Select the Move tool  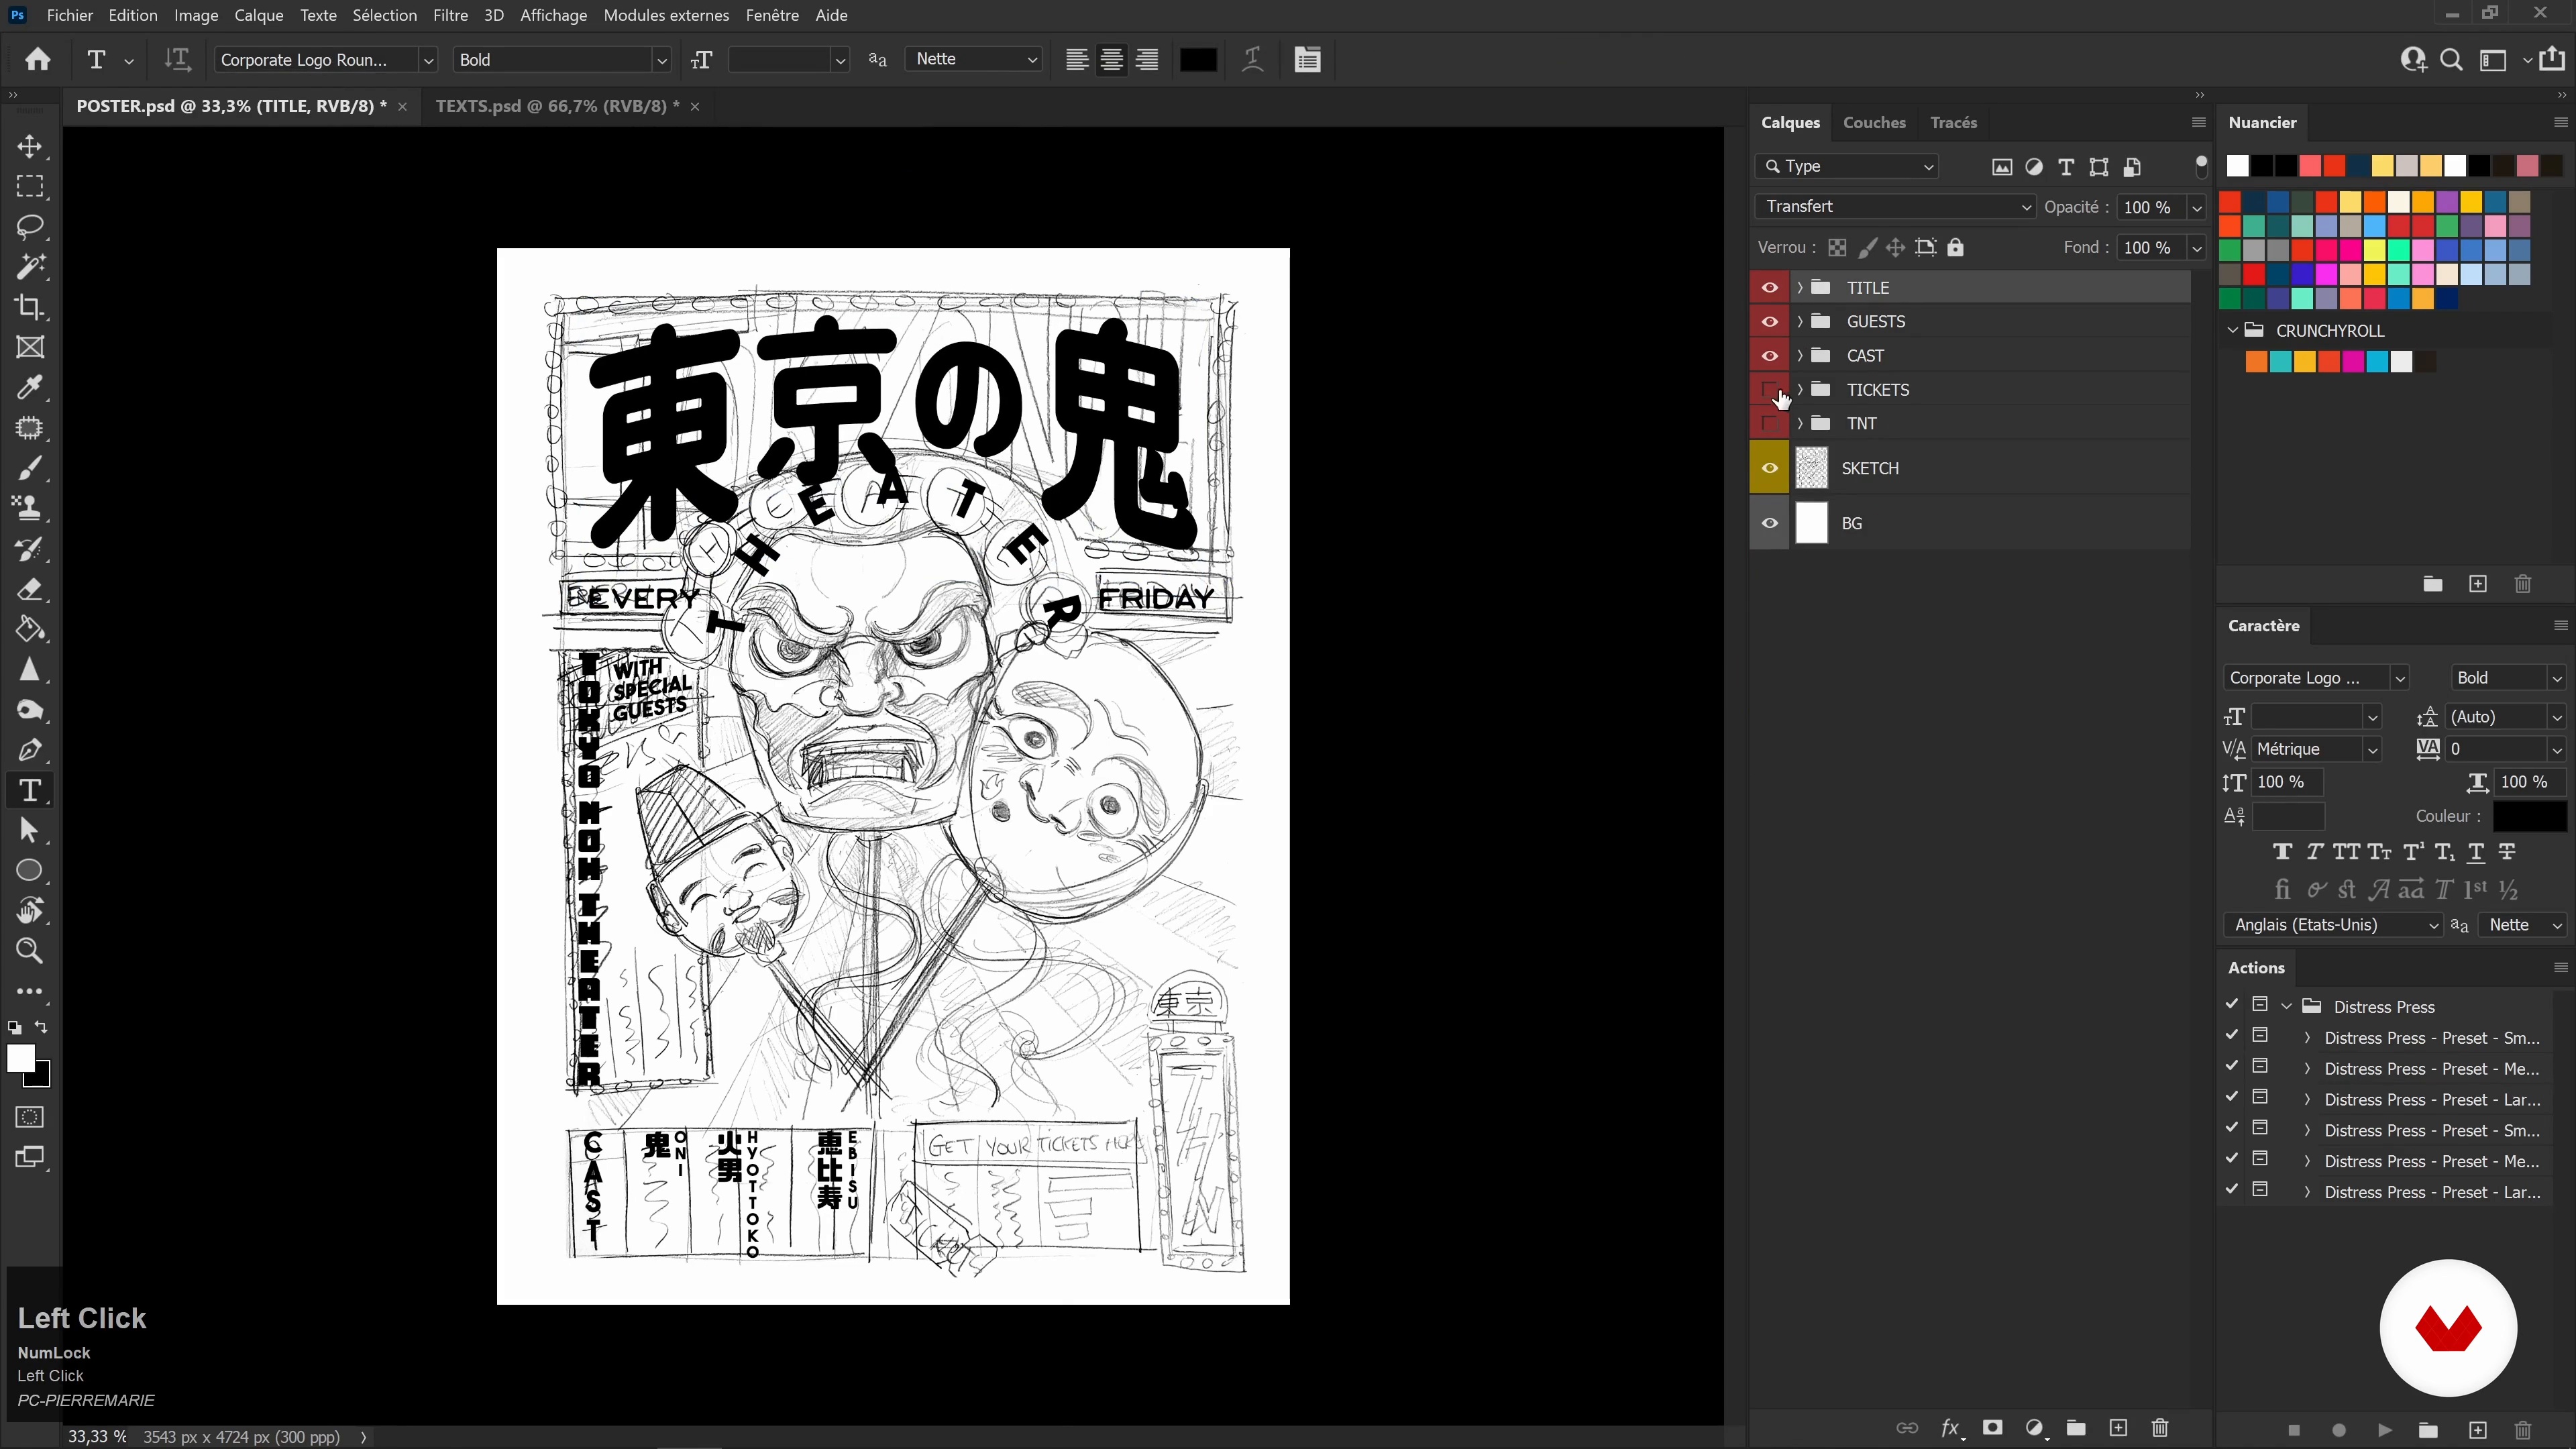[x=30, y=147]
